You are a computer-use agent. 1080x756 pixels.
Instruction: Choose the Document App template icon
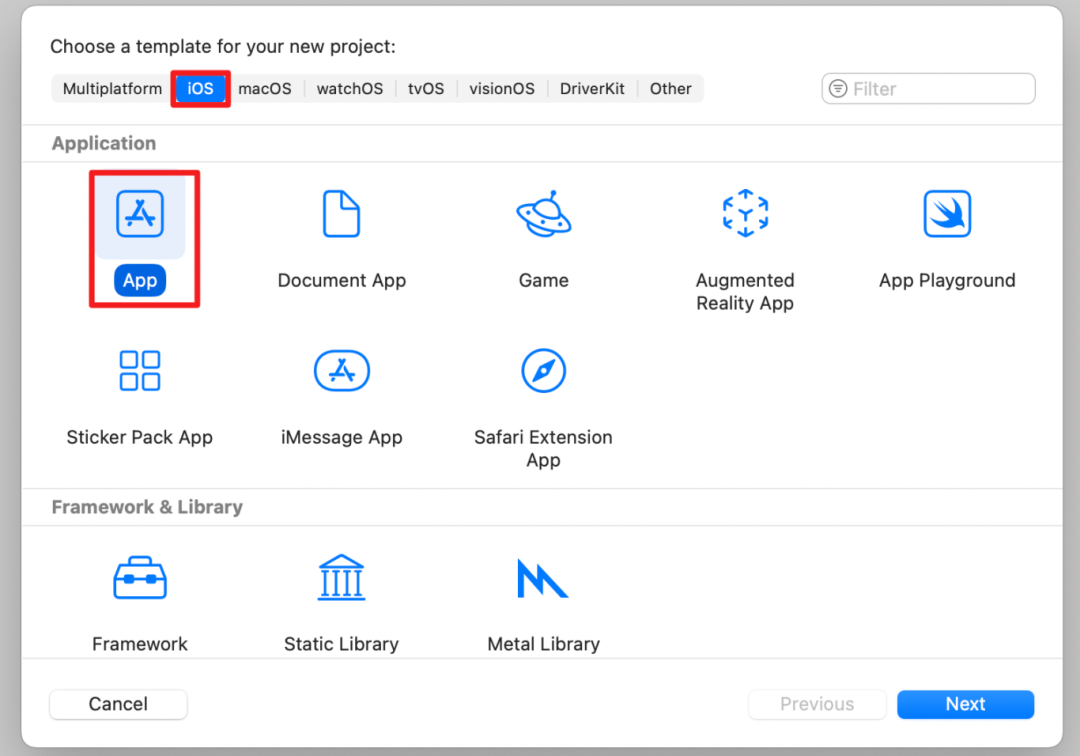[x=342, y=213]
